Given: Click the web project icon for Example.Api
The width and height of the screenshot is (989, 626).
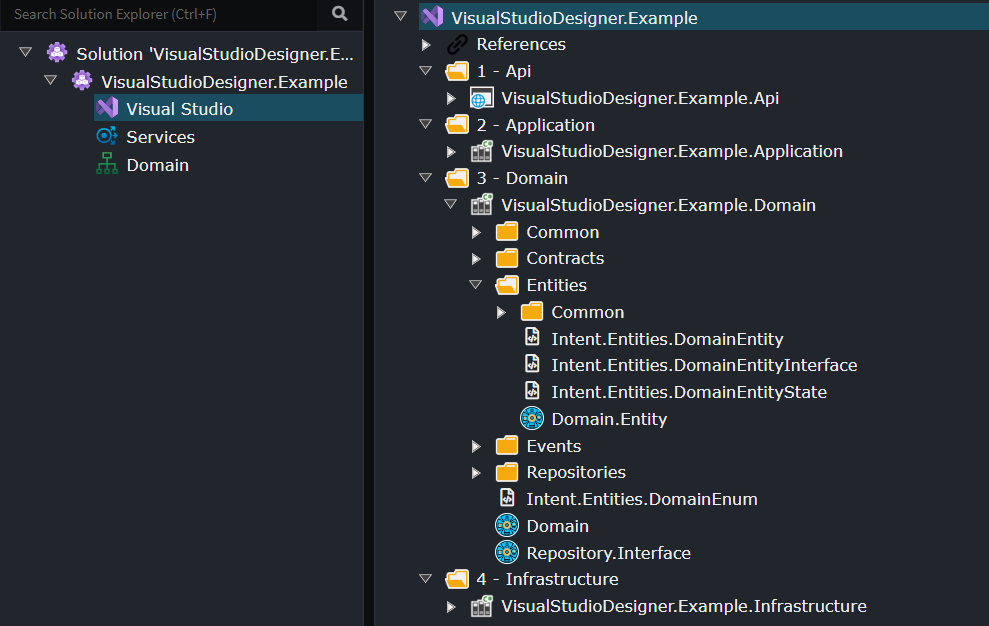Looking at the screenshot, I should (482, 98).
